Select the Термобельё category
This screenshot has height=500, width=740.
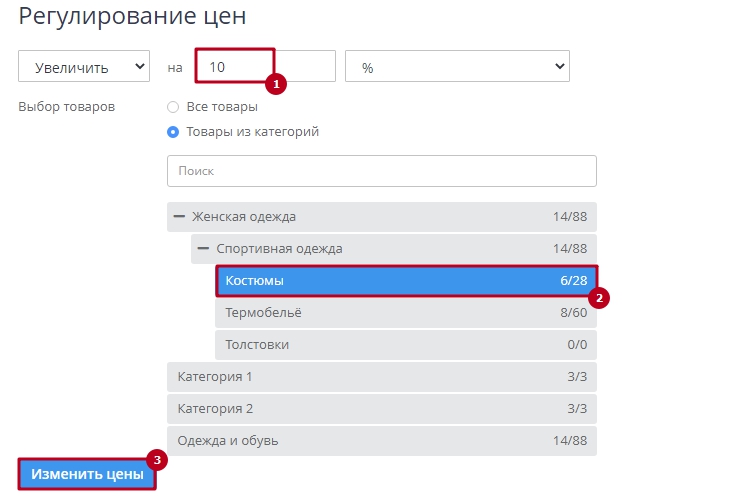[406, 313]
